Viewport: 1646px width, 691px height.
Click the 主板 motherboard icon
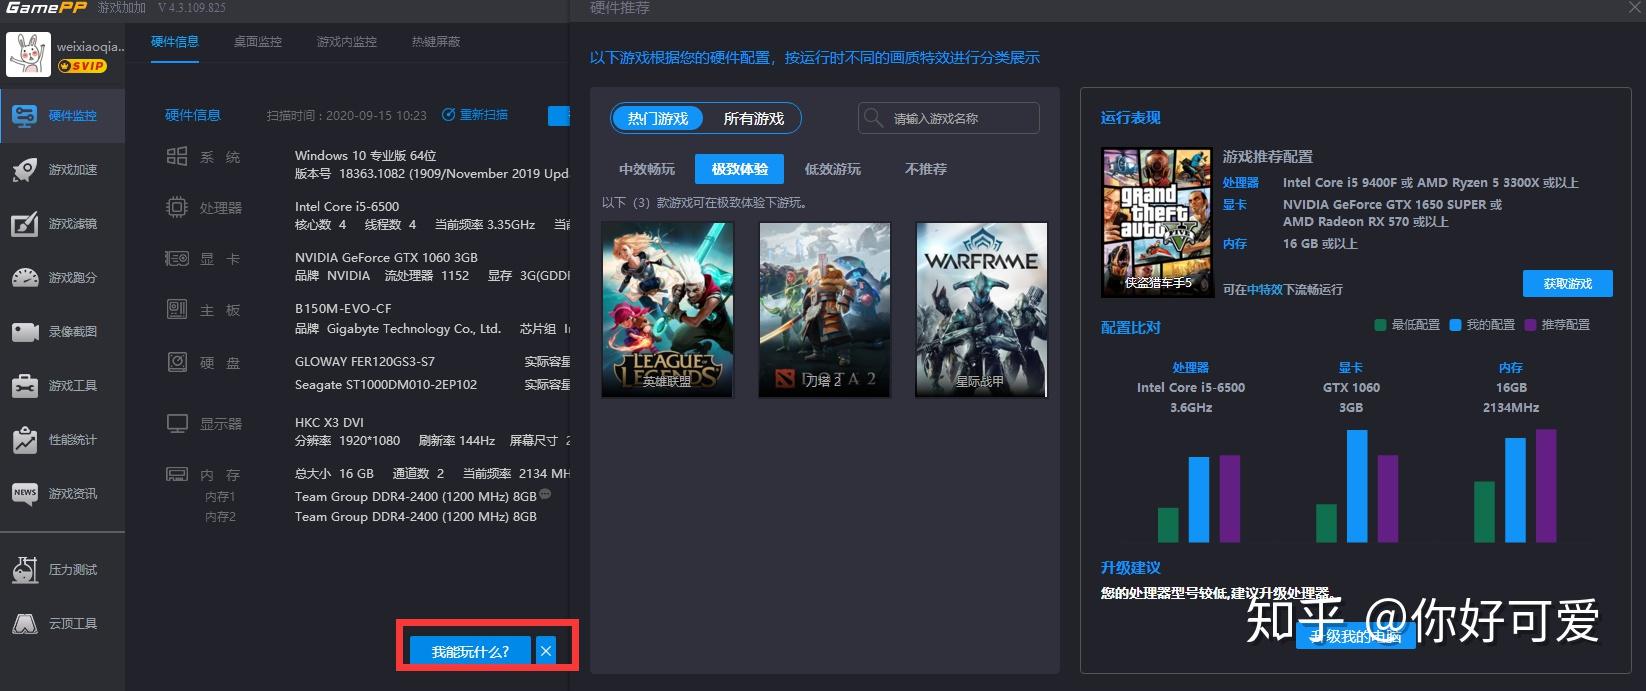click(177, 309)
